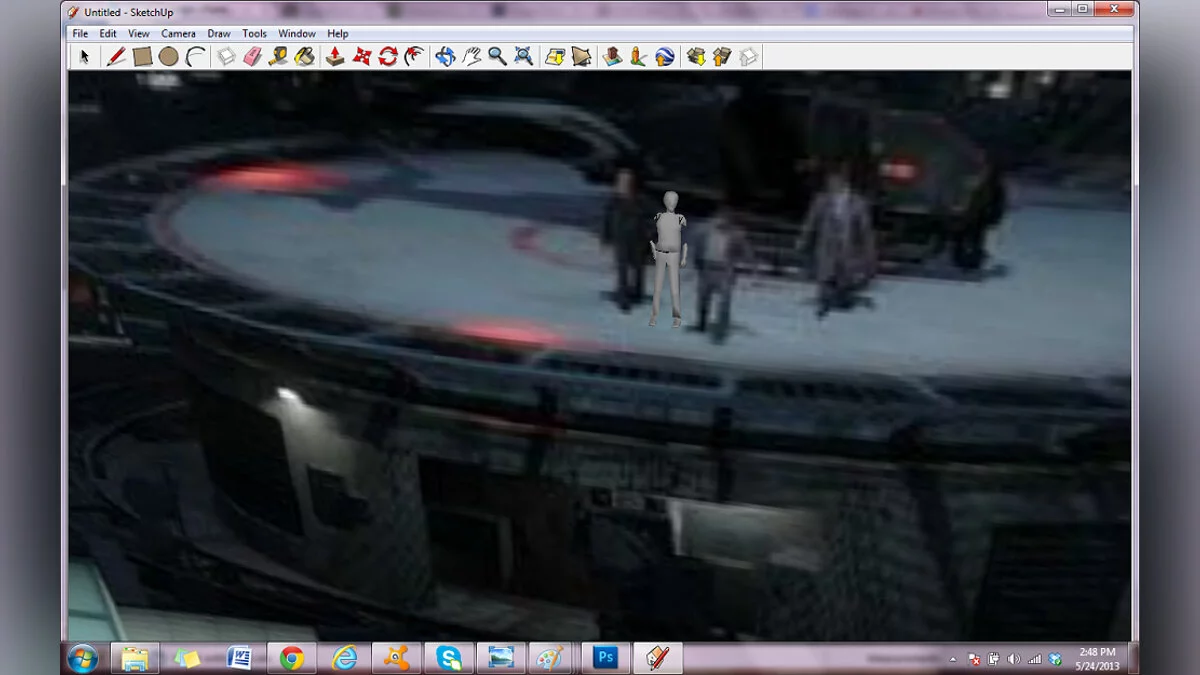Viewport: 1200px width, 675px height.
Task: Select the Arc tool
Action: [x=195, y=57]
